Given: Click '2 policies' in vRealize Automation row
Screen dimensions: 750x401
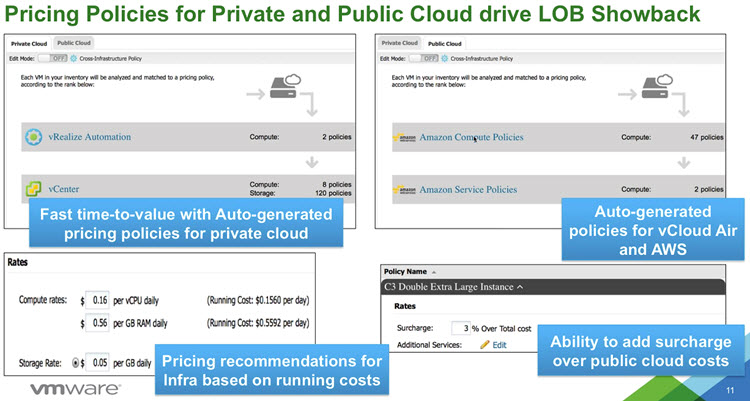Looking at the screenshot, I should [x=337, y=137].
